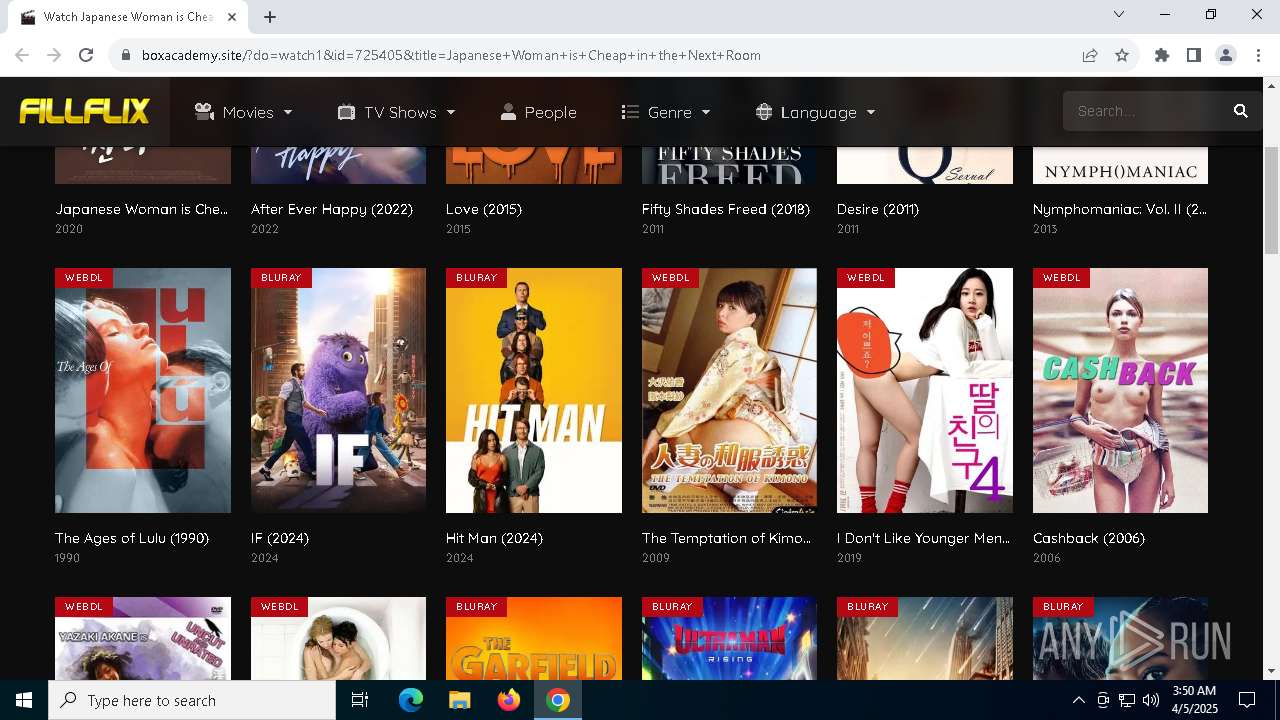Screen dimensions: 1280x720
Task: Close the Watch Japanese Woman tab
Action: (233, 17)
